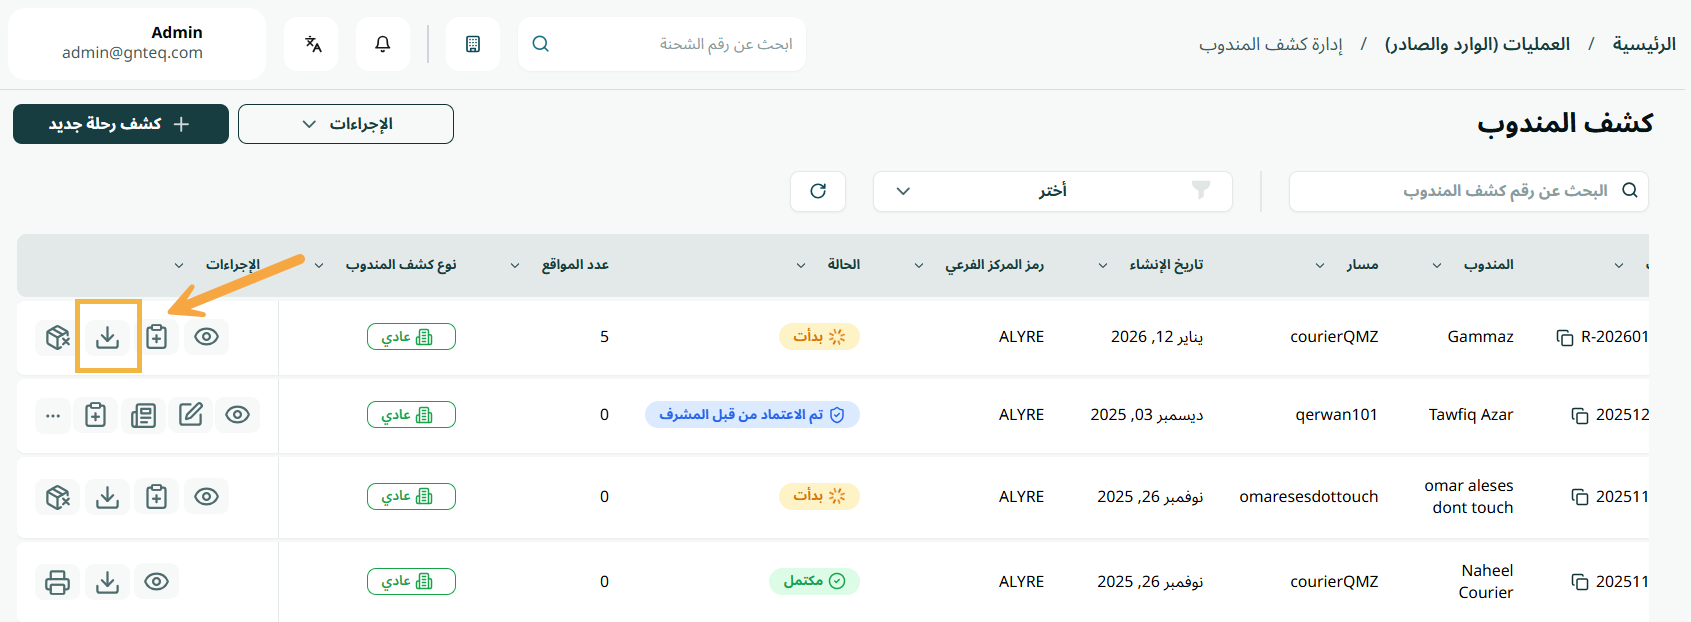Open the أختر filter dropdown

(x=1053, y=191)
